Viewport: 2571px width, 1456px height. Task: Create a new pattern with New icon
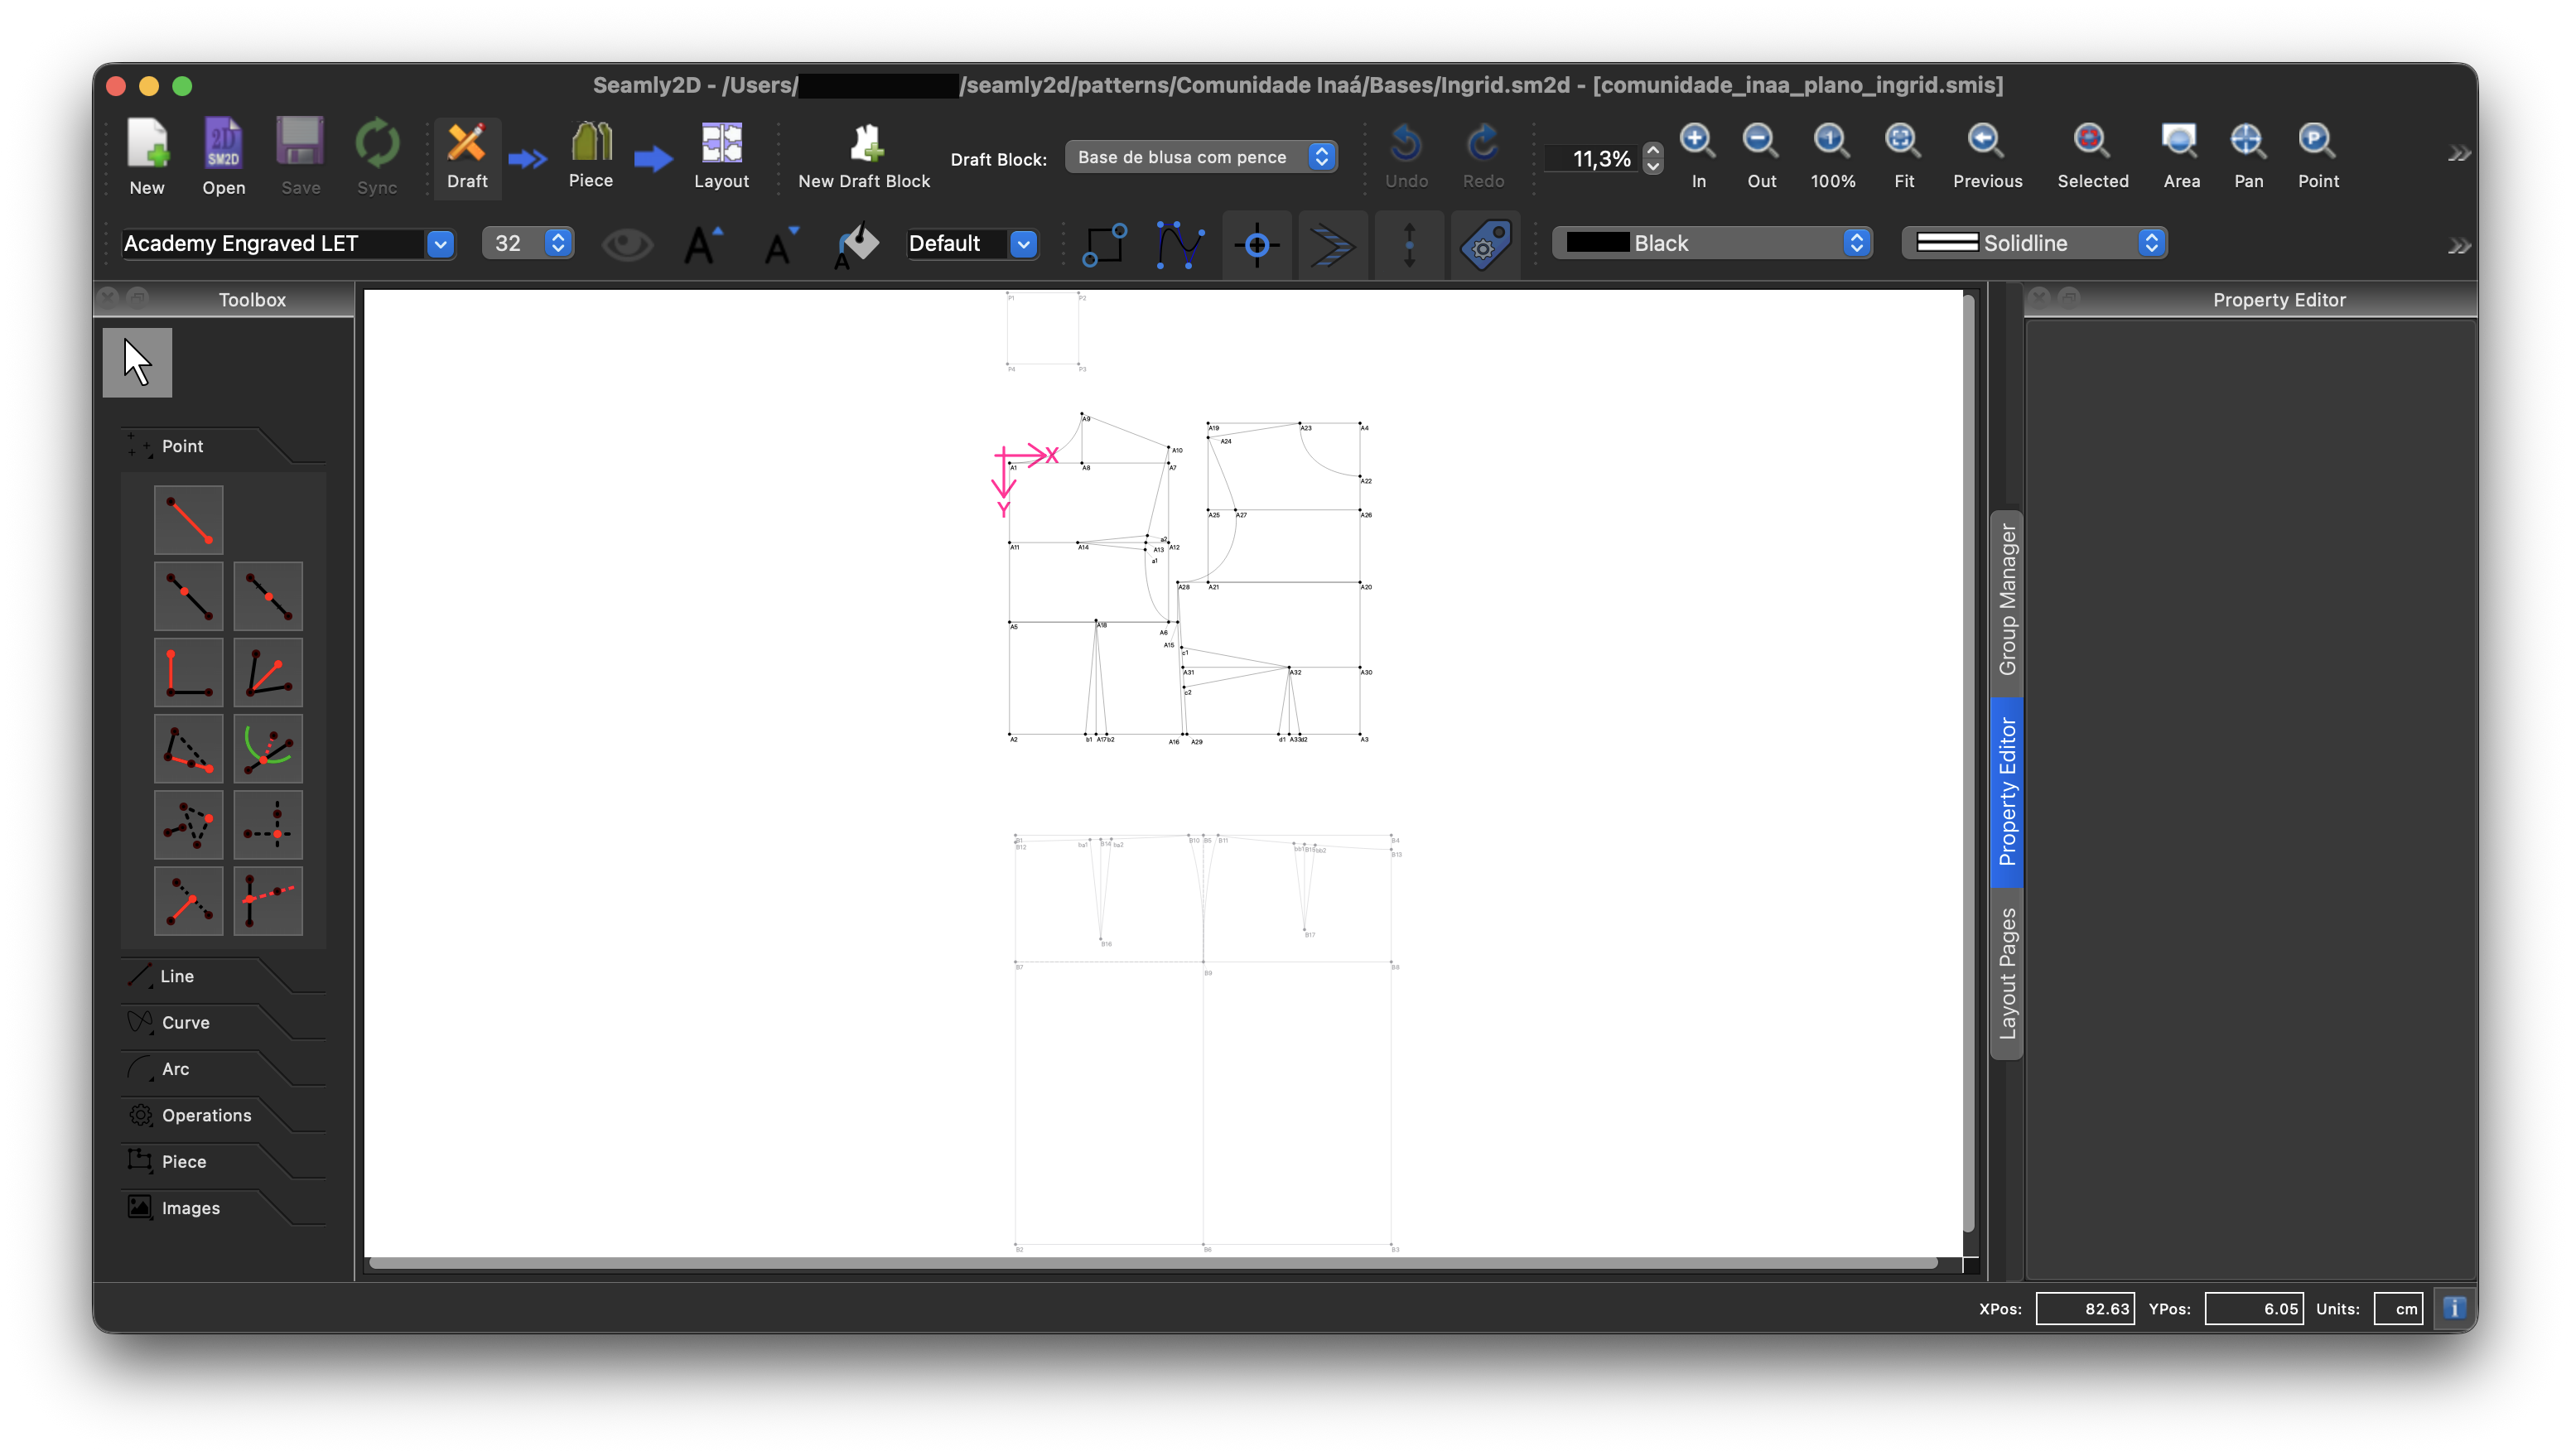click(x=147, y=156)
